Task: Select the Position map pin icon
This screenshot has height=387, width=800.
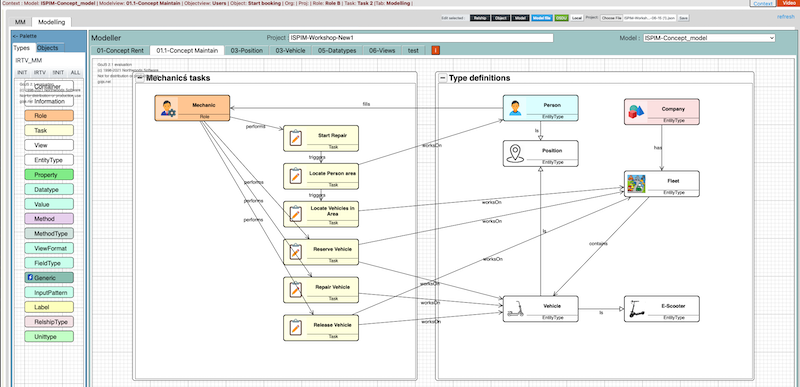Action: [515, 153]
